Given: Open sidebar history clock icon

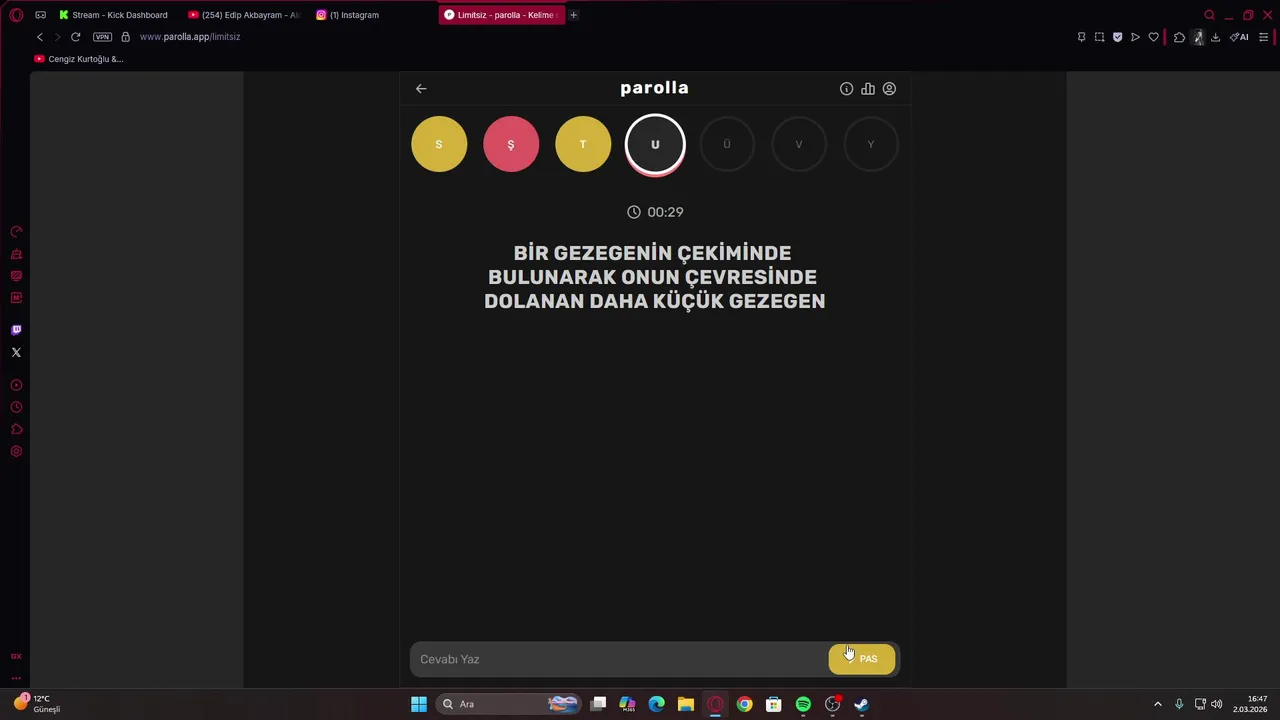Looking at the screenshot, I should coord(16,407).
